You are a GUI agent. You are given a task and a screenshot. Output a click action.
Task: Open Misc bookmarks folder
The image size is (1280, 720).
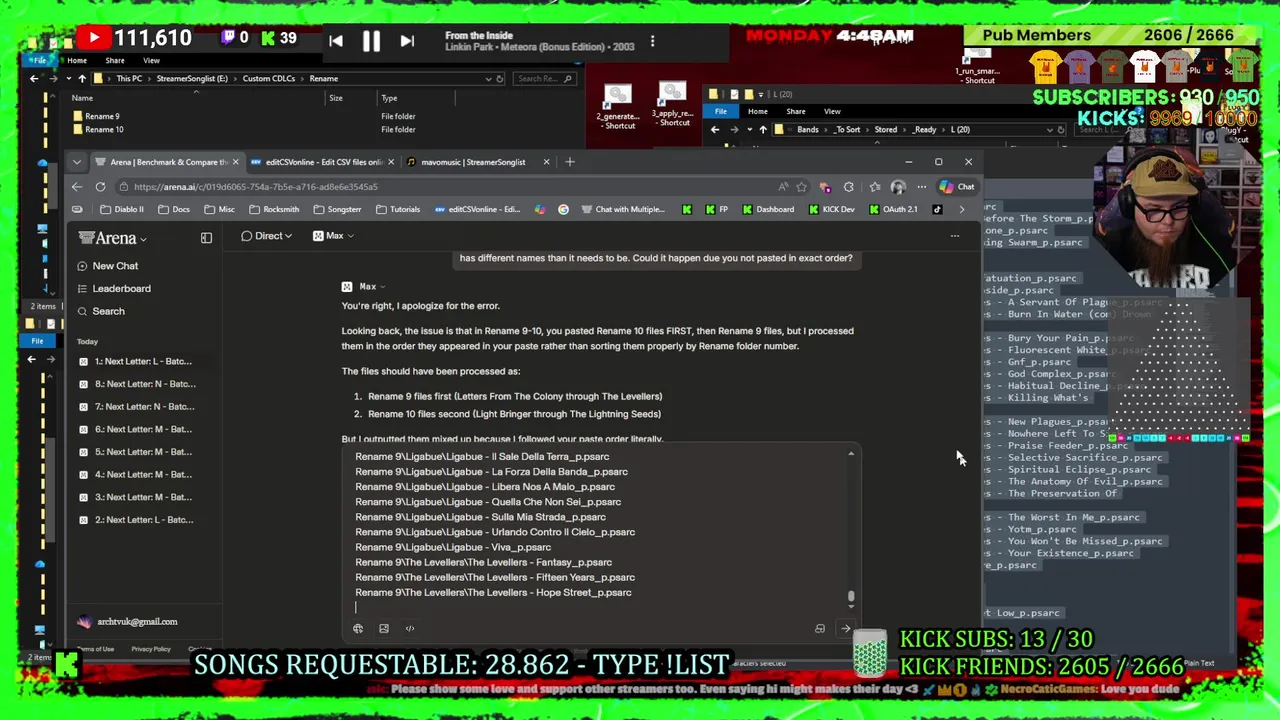point(219,210)
